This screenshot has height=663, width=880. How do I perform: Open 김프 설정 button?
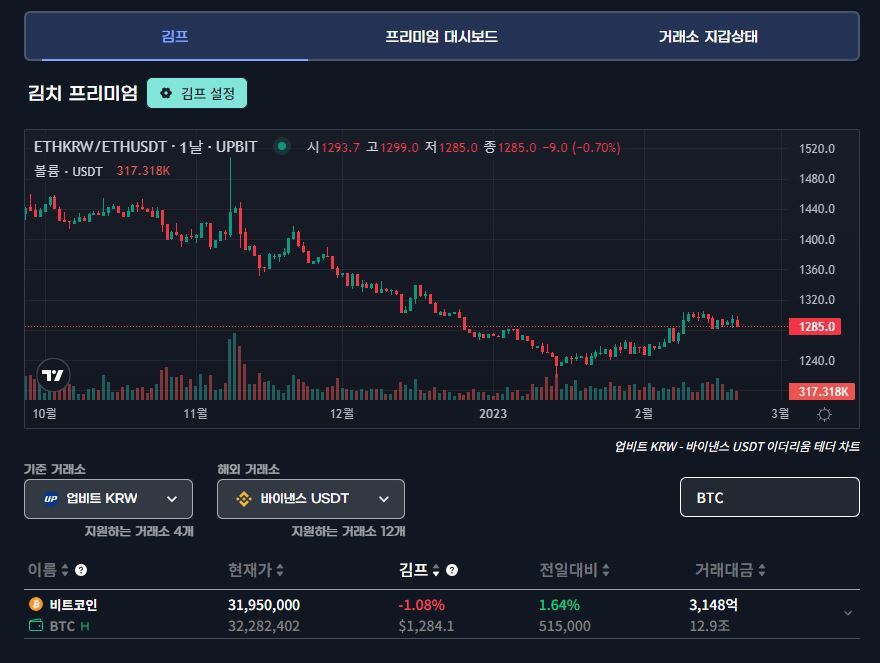coord(197,93)
